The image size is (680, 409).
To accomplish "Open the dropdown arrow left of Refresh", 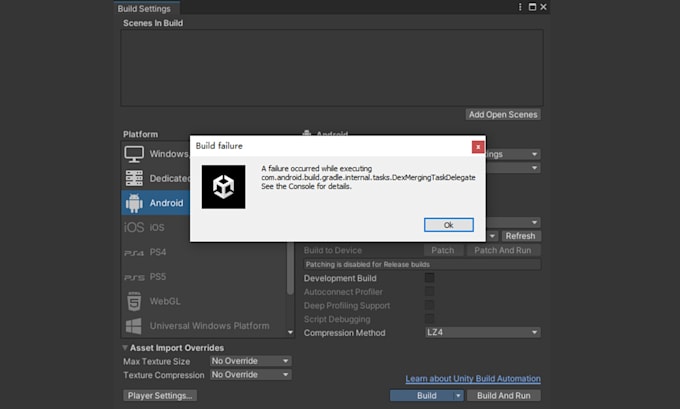I will click(x=492, y=236).
